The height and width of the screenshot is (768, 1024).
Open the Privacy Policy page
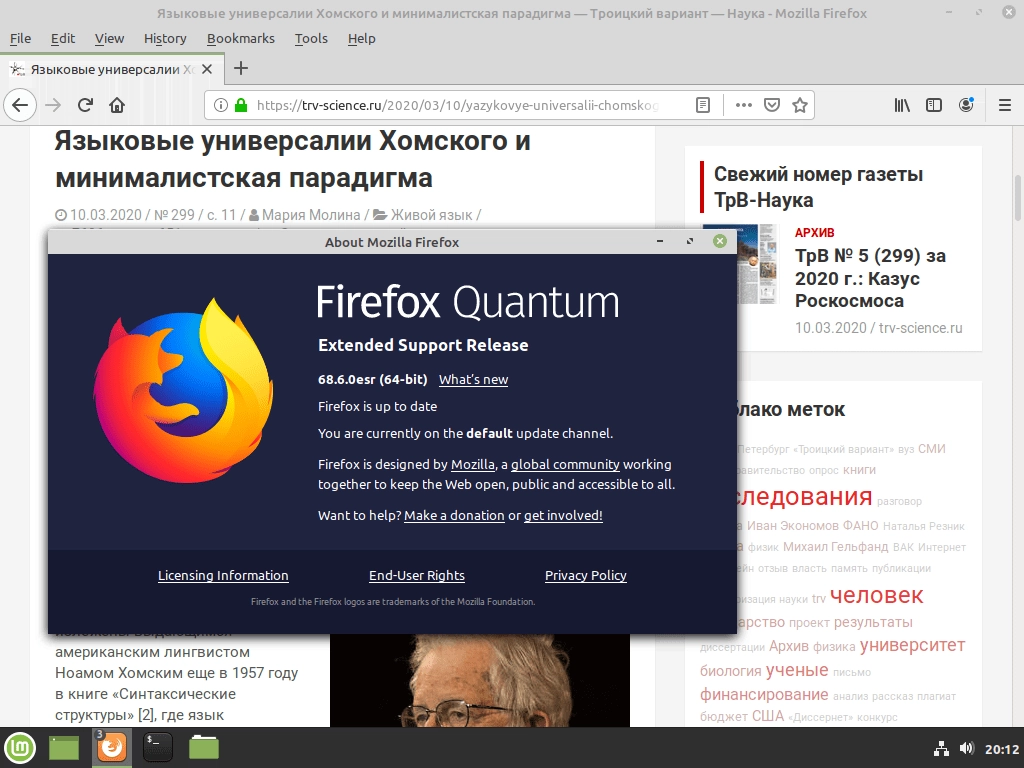[x=585, y=575]
